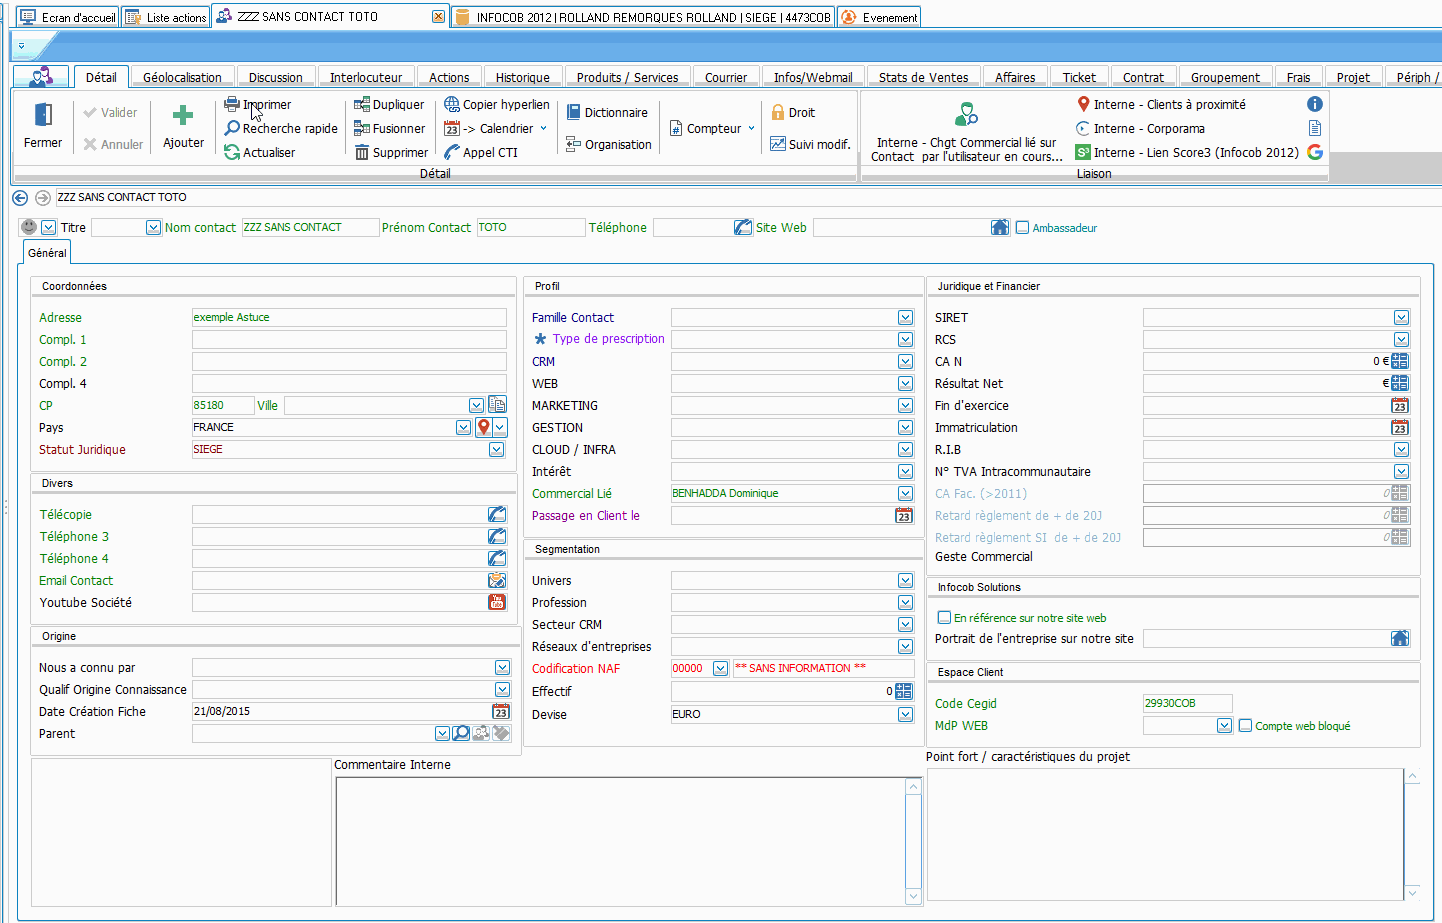
Task: Click the Imprimer printer icon
Action: 232,104
